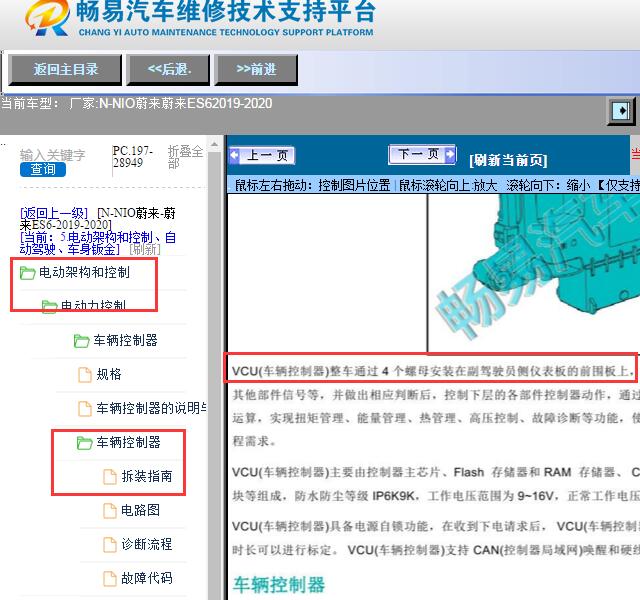The image size is (640, 600).
Task: Click the 返回主目录 button
Action: 65,69
